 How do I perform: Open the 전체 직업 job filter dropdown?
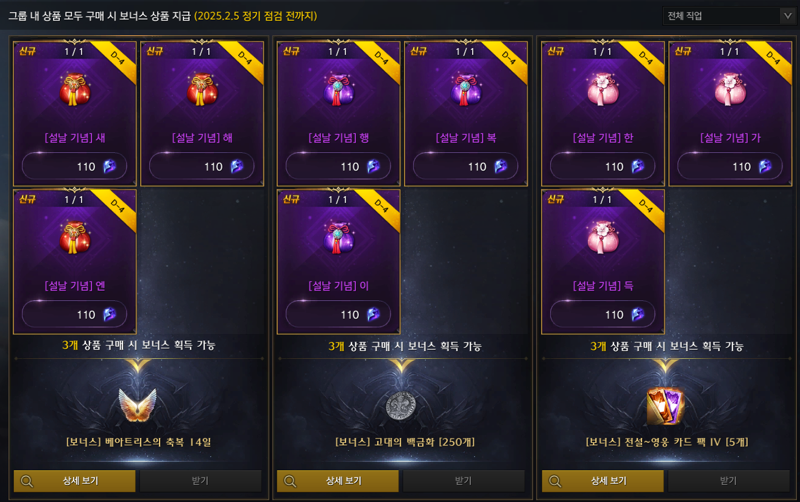pyautogui.click(x=728, y=16)
